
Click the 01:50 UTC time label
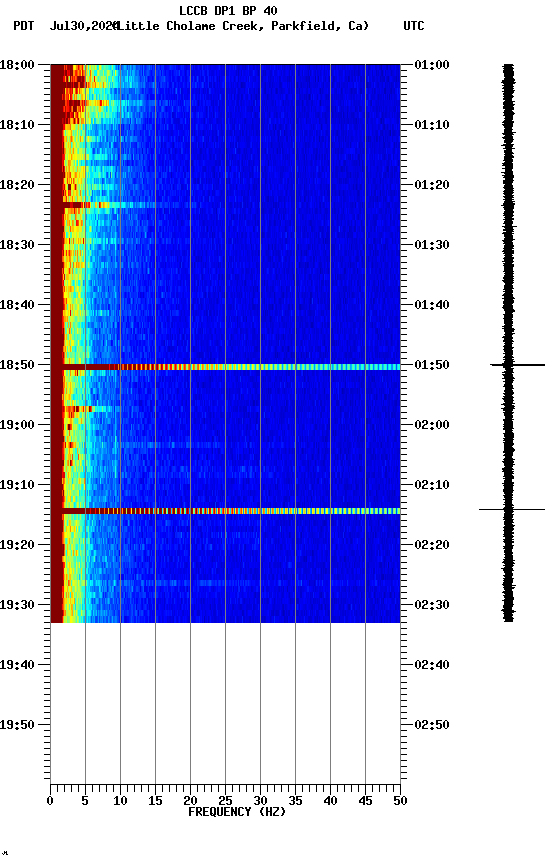point(432,365)
